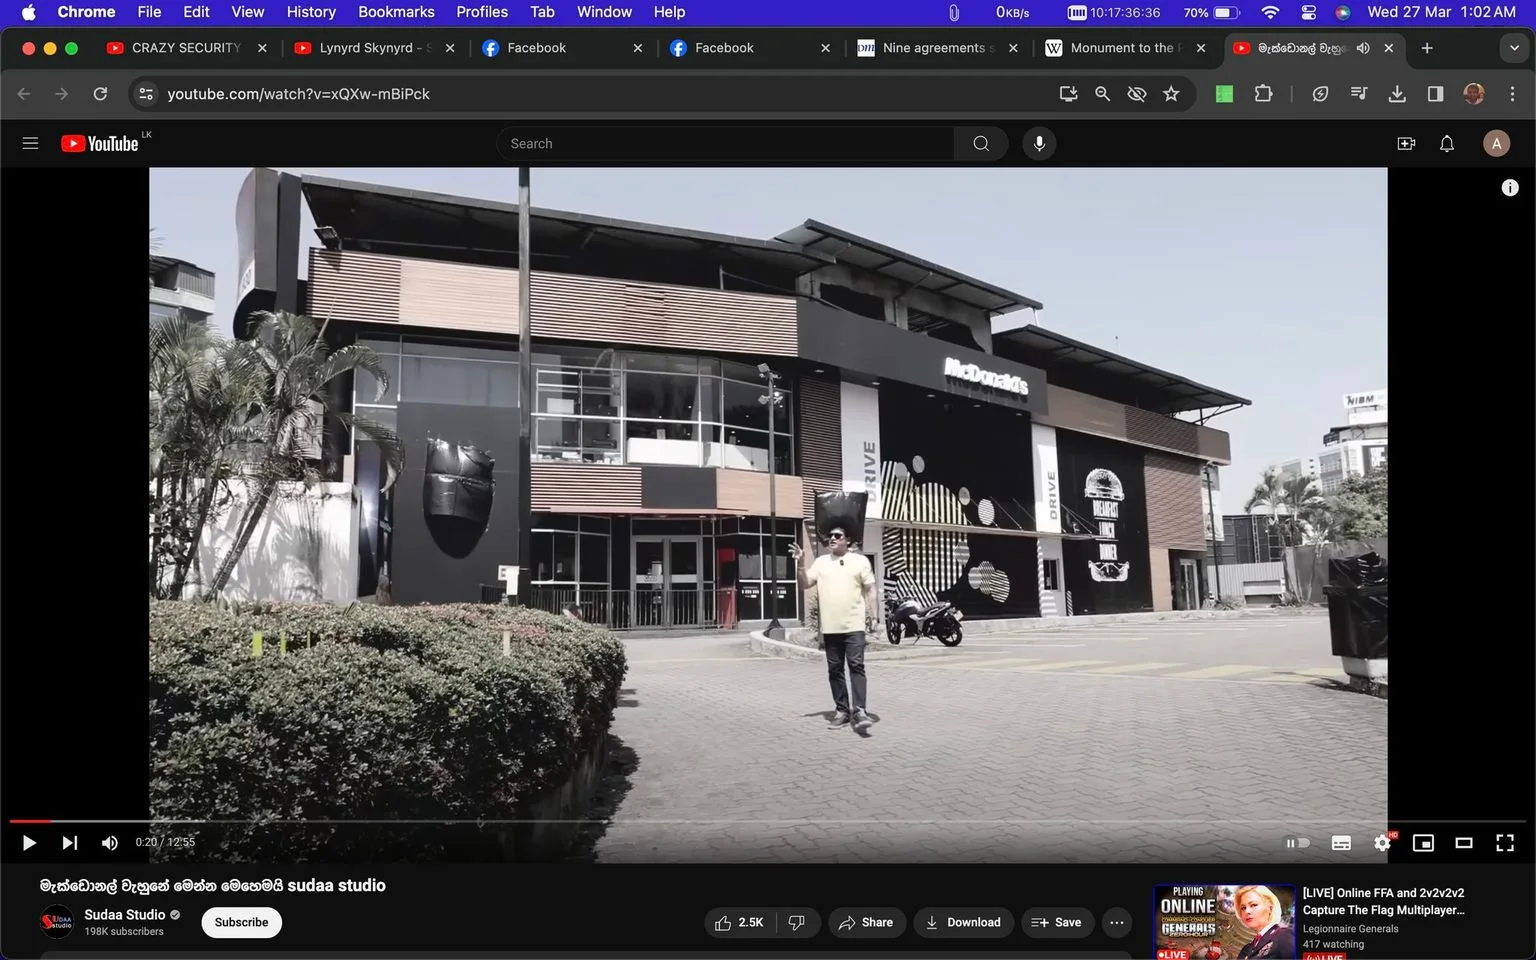1536x960 pixels.
Task: Toggle subtitles/closed captions
Action: [x=1341, y=843]
